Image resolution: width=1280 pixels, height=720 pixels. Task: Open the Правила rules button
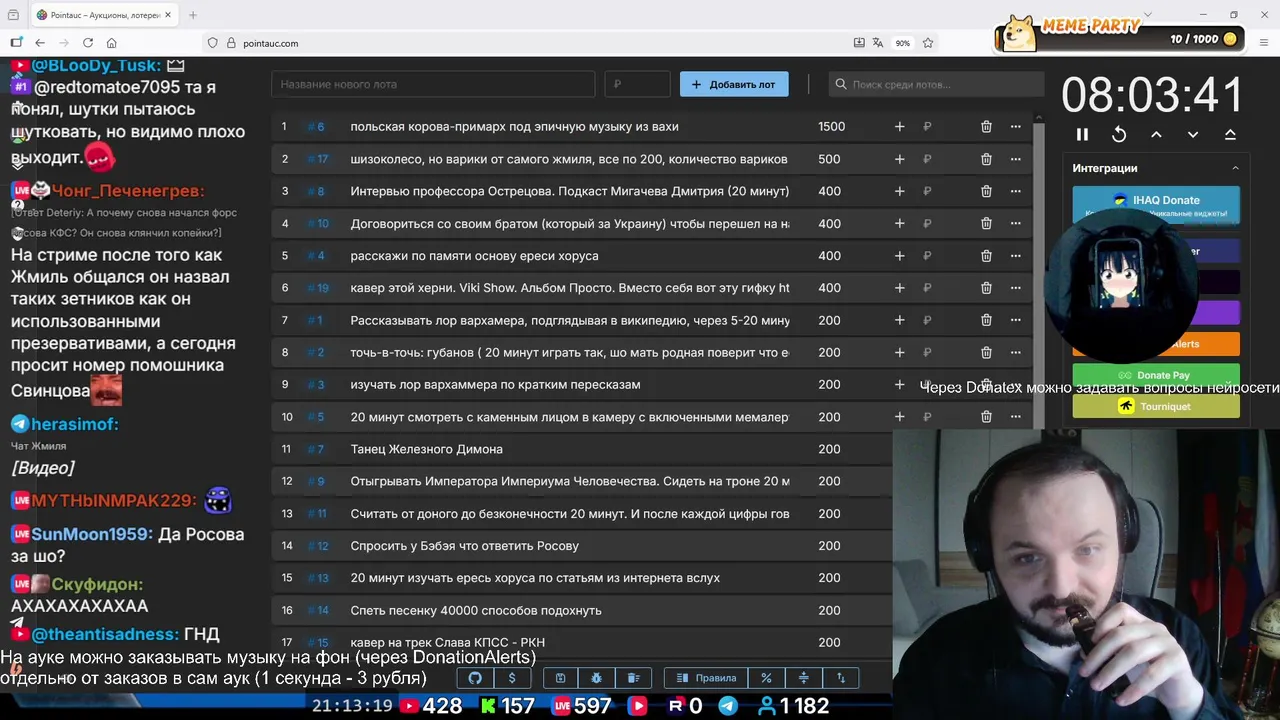[x=706, y=678]
